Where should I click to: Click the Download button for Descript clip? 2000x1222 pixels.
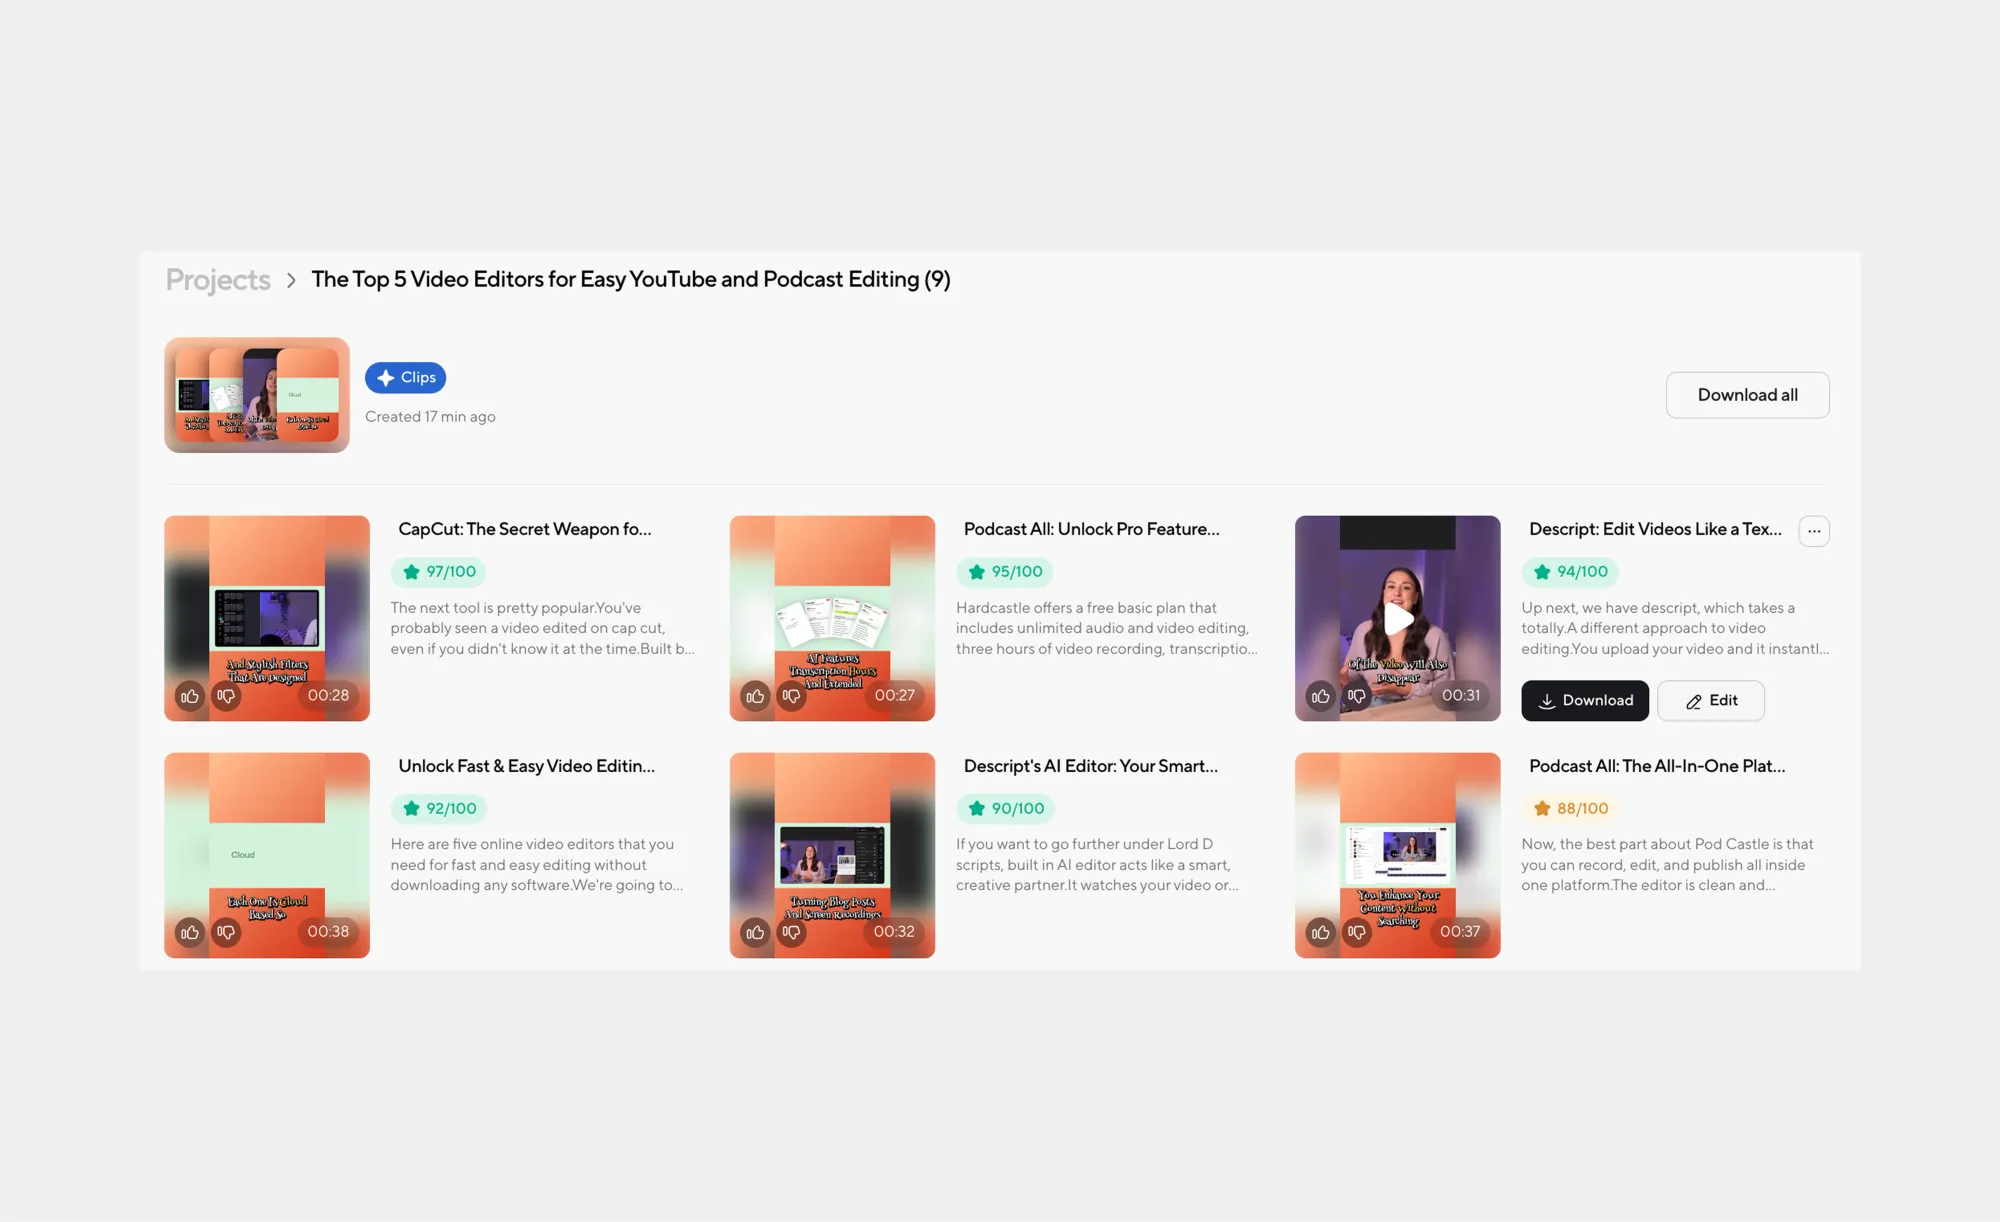click(1584, 700)
